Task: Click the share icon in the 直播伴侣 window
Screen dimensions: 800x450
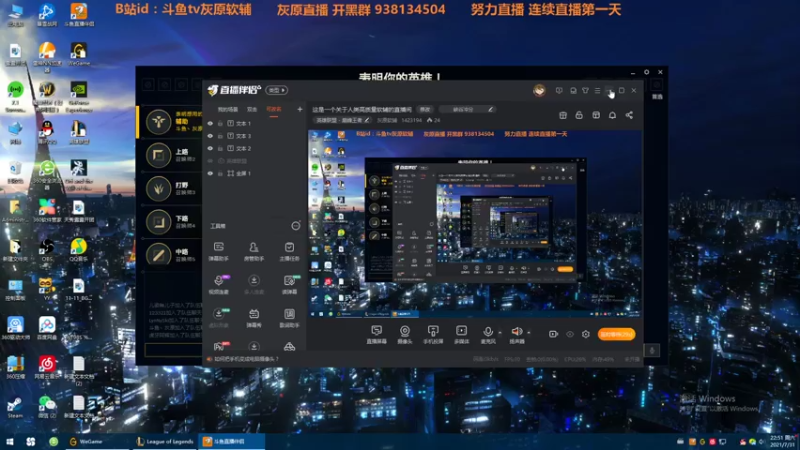Action: (x=629, y=115)
